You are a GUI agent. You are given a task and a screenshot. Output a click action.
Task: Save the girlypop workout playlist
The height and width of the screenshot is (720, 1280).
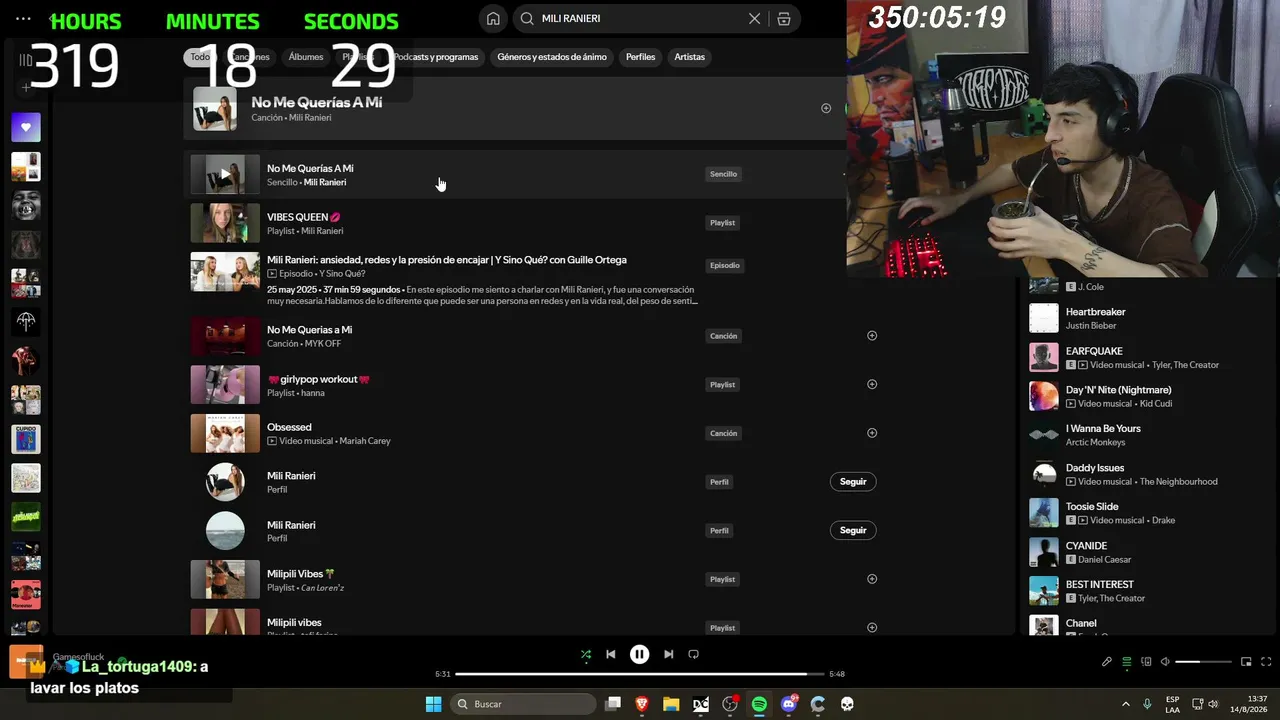[872, 384]
